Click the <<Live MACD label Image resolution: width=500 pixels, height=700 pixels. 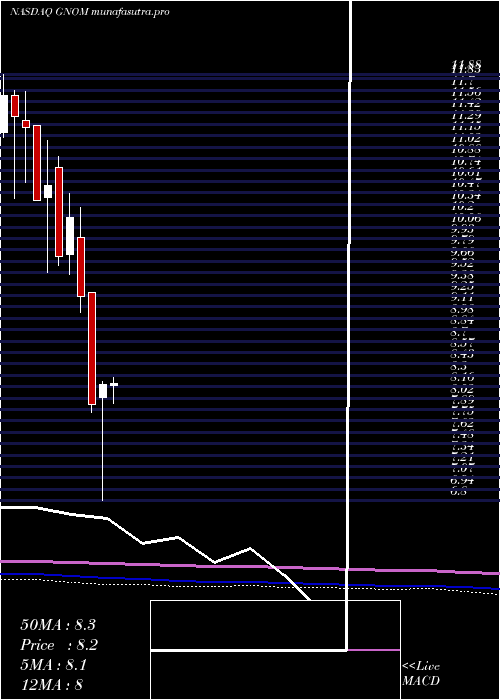point(421,673)
